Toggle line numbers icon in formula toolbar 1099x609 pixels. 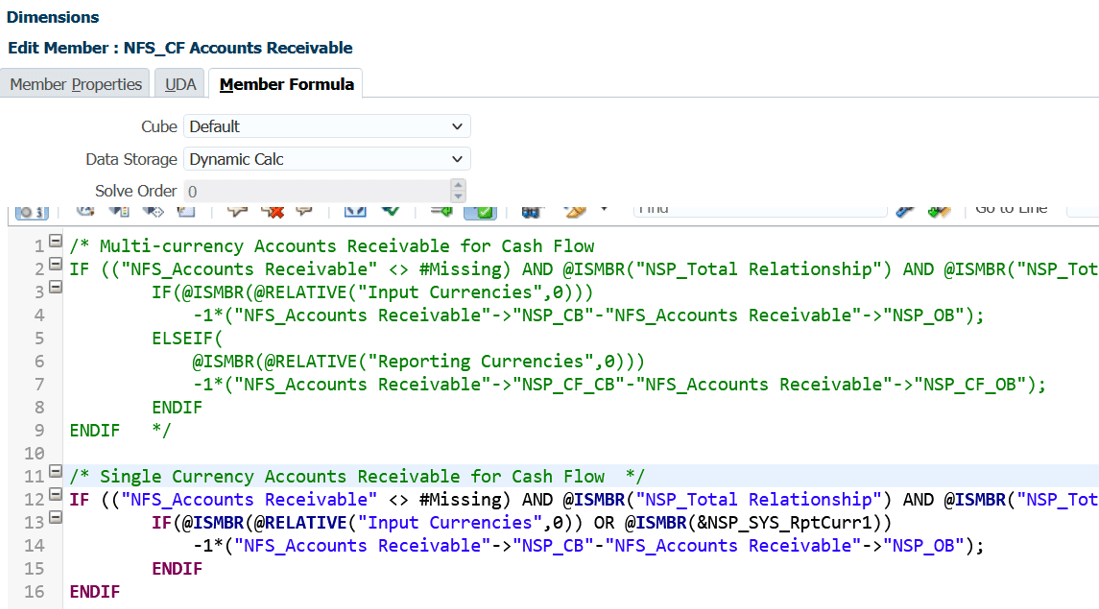pyautogui.click(x=32, y=211)
